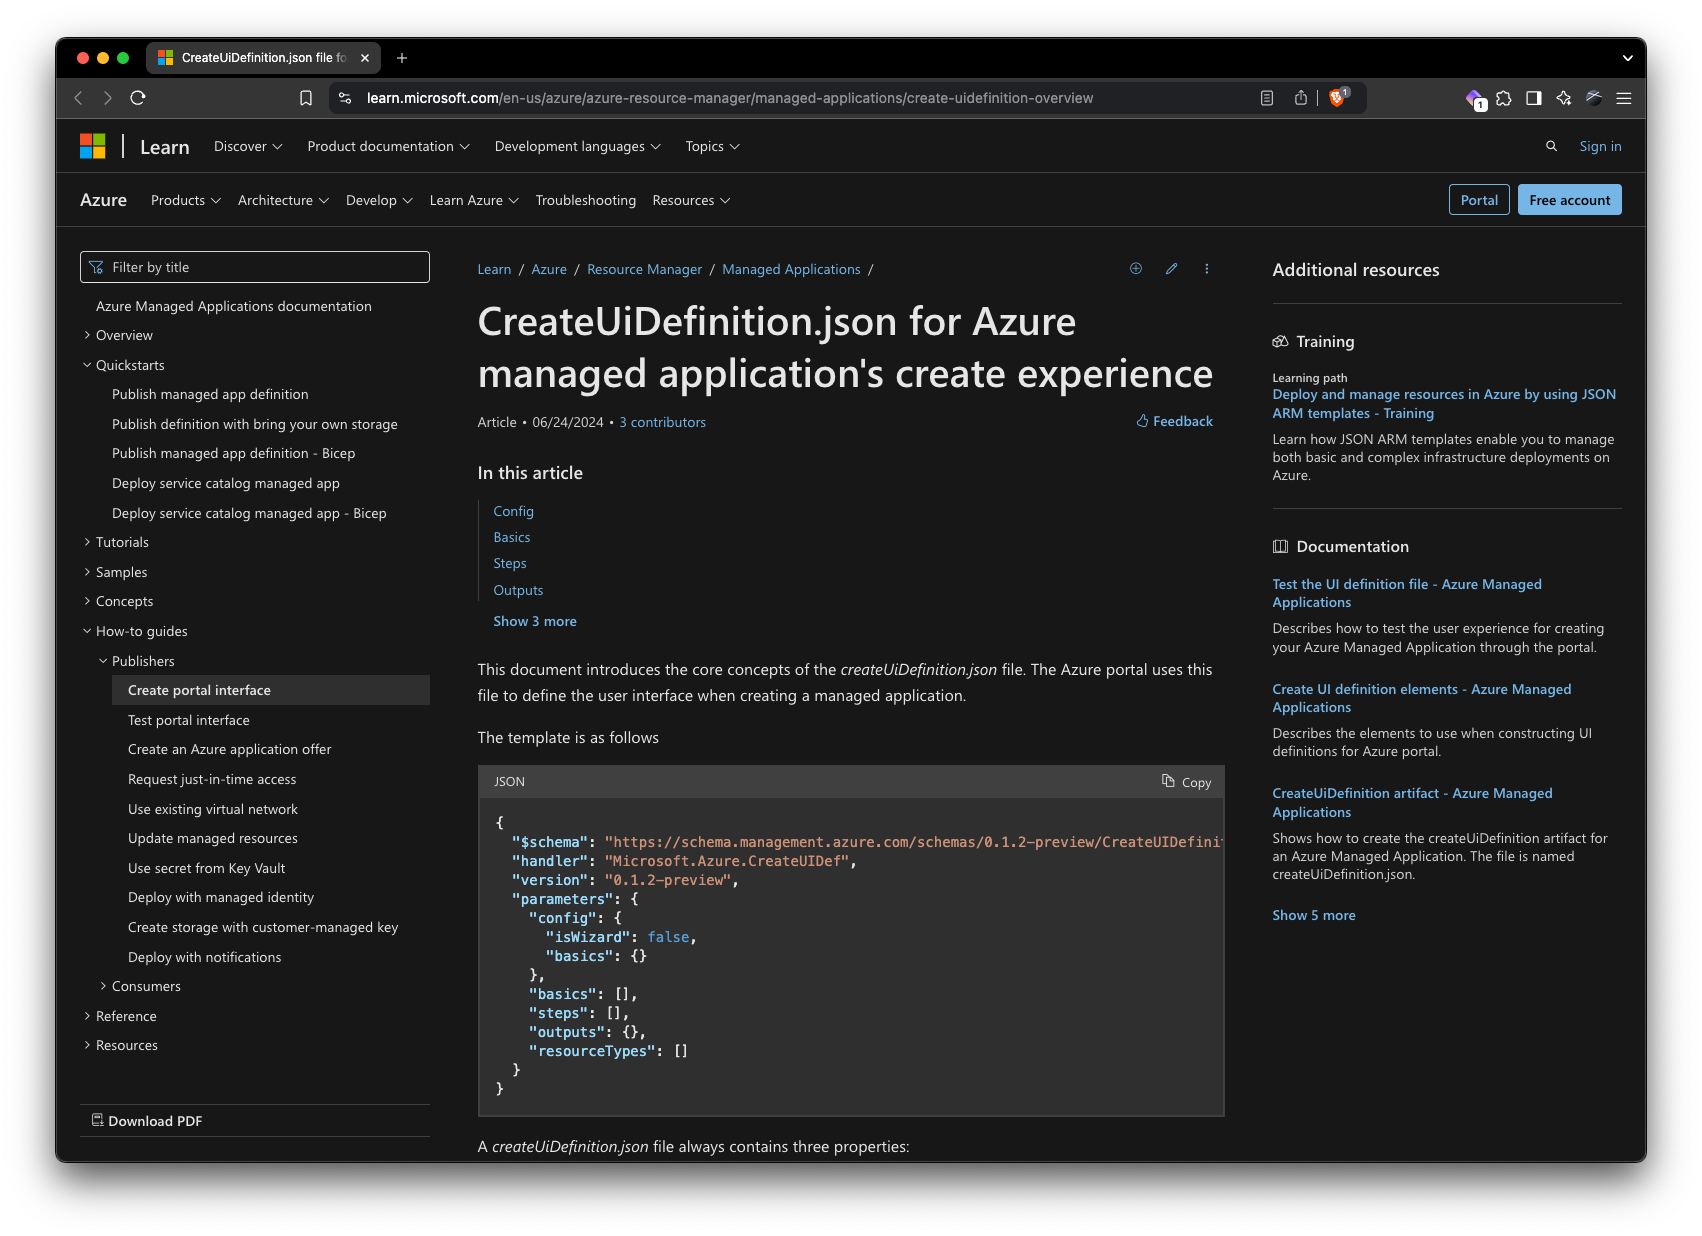Viewport: 1702px width, 1236px height.
Task: Click the tab list dropdown arrow
Action: pos(1627,58)
